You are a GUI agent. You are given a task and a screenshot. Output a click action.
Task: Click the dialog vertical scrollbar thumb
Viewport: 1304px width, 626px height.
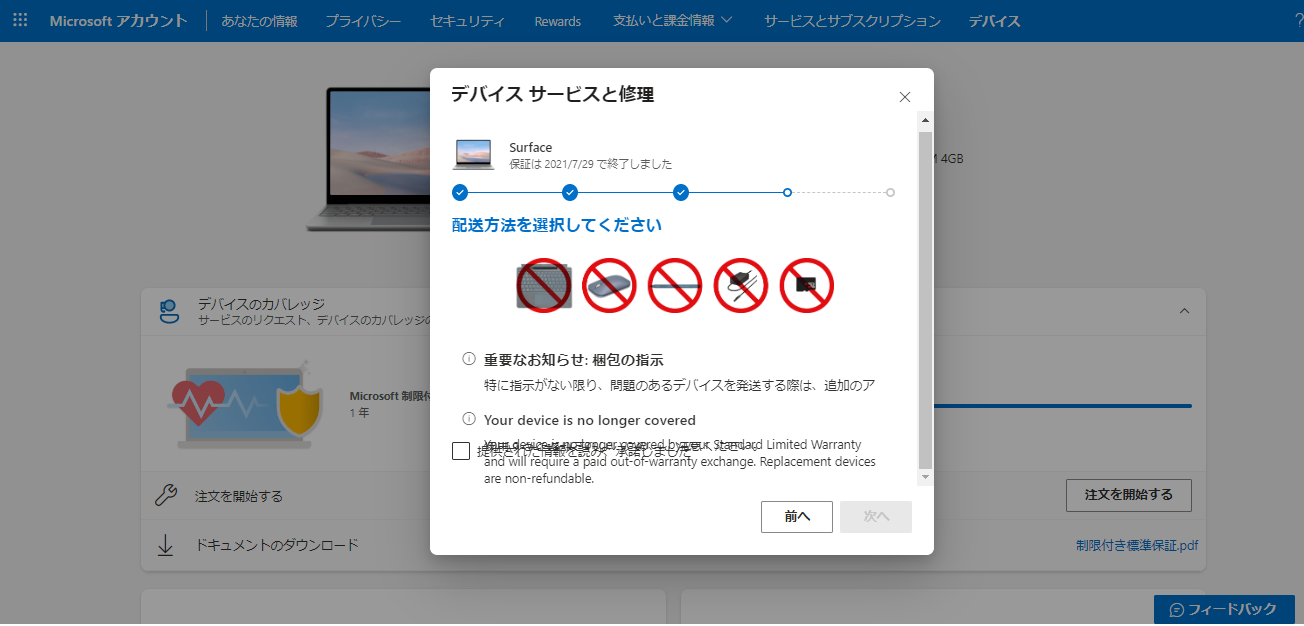pos(925,300)
